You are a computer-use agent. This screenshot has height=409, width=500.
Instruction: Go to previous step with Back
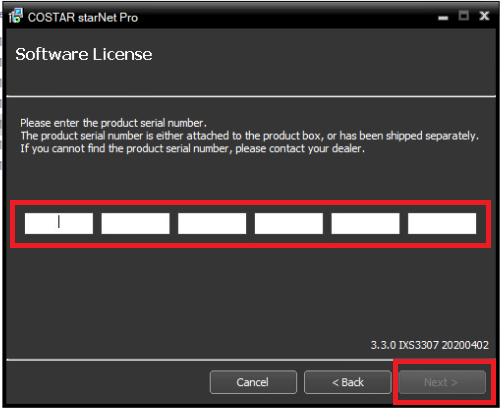348,382
